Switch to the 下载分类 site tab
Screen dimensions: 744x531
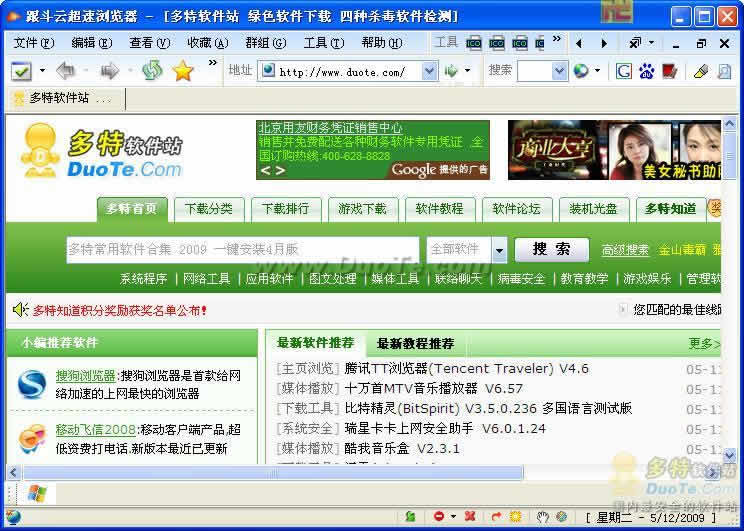pyautogui.click(x=209, y=209)
